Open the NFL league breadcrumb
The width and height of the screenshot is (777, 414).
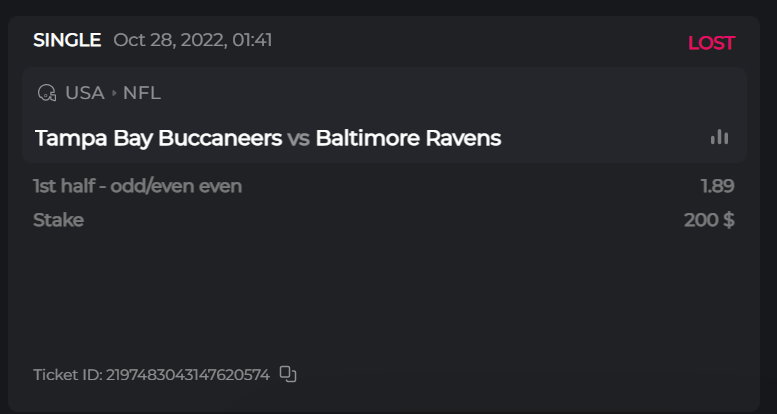142,93
